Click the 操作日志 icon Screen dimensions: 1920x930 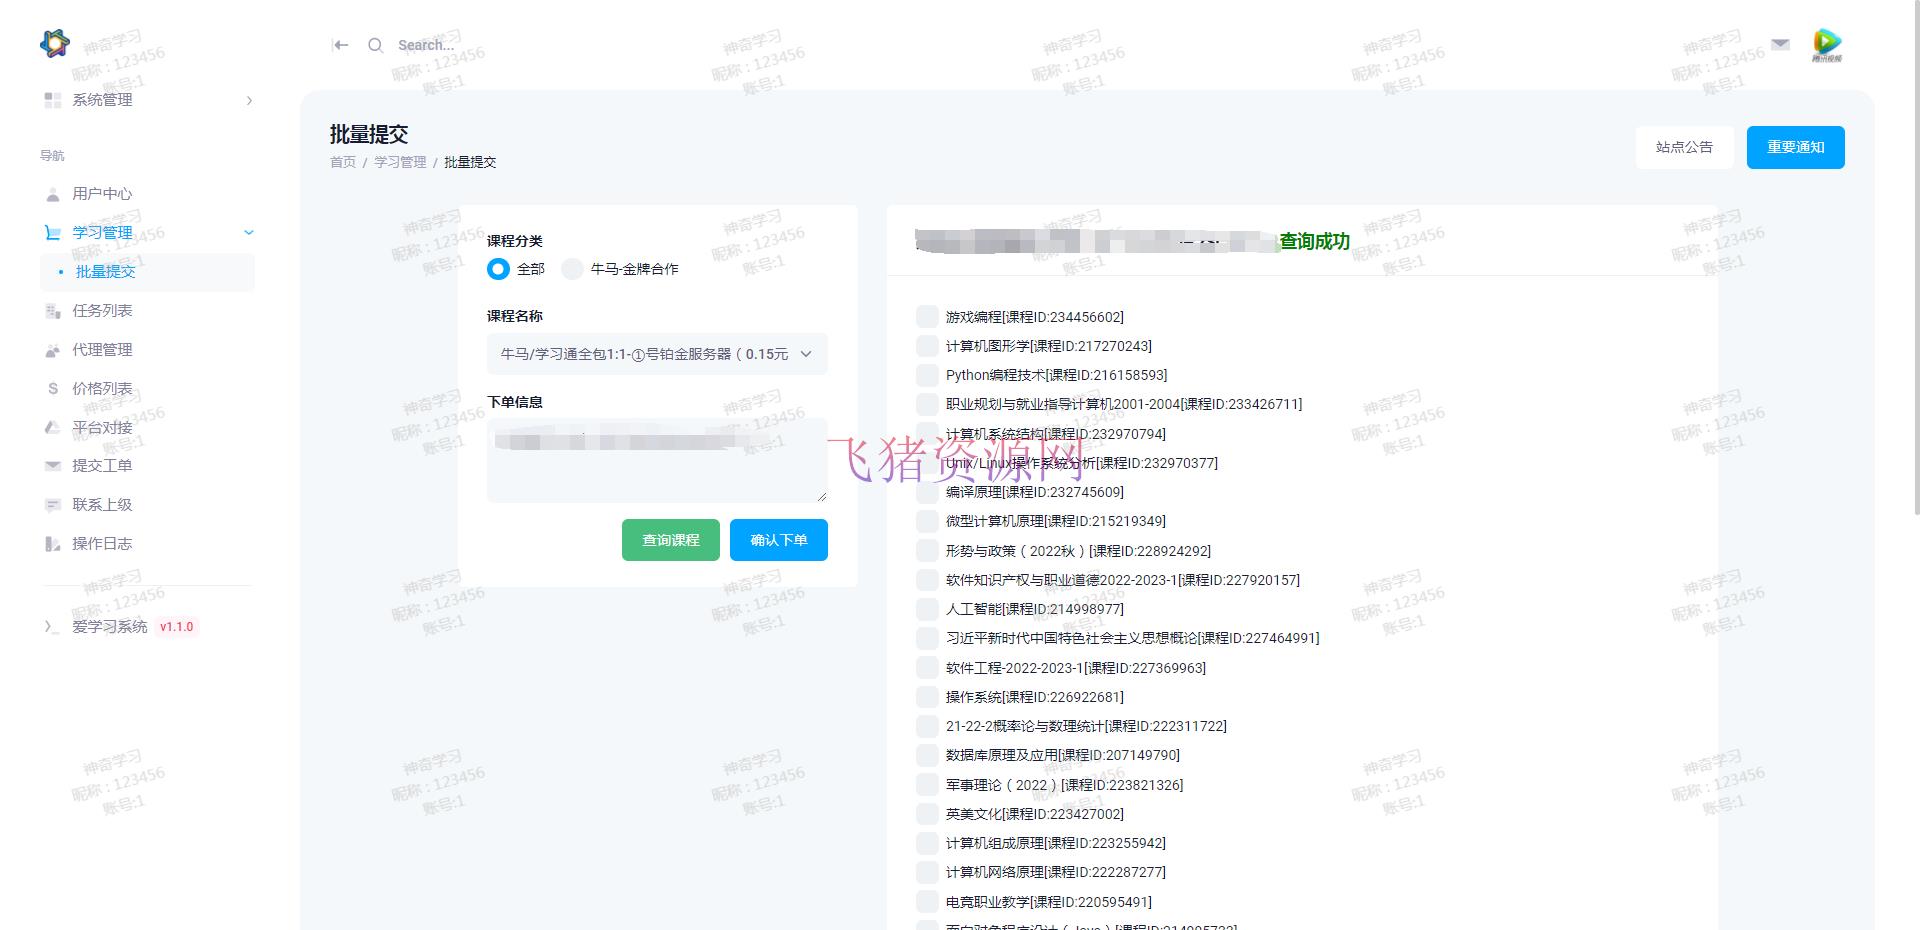pos(53,544)
